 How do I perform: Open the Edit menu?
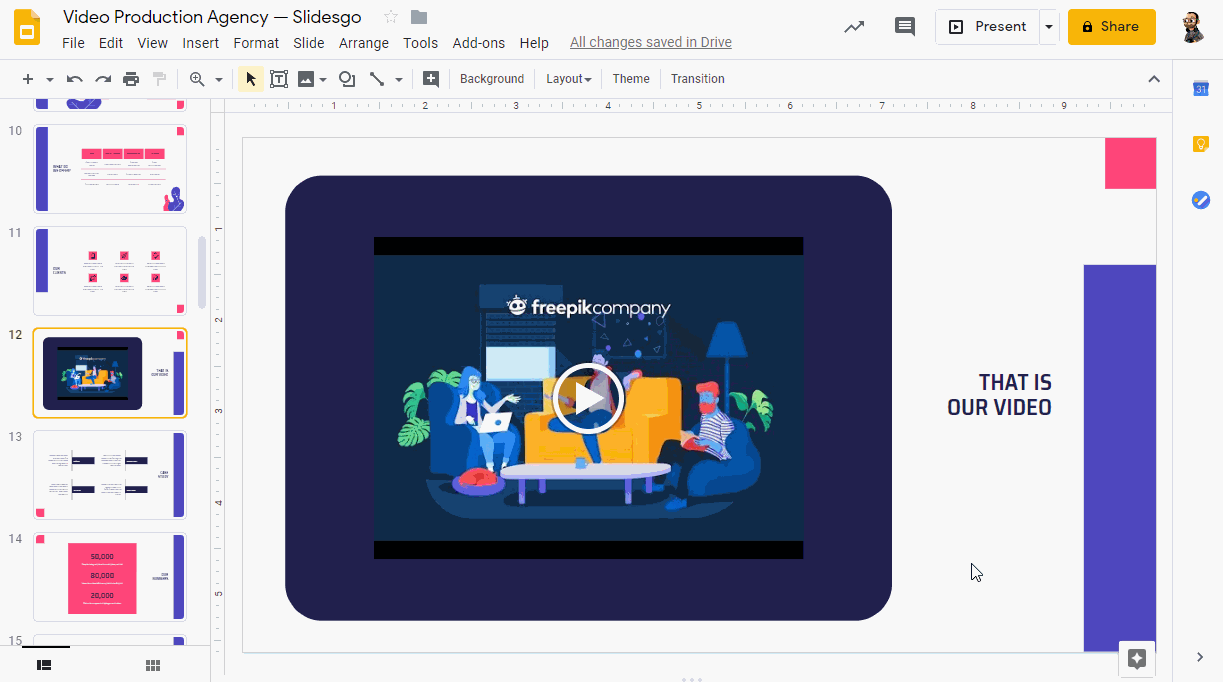click(111, 43)
